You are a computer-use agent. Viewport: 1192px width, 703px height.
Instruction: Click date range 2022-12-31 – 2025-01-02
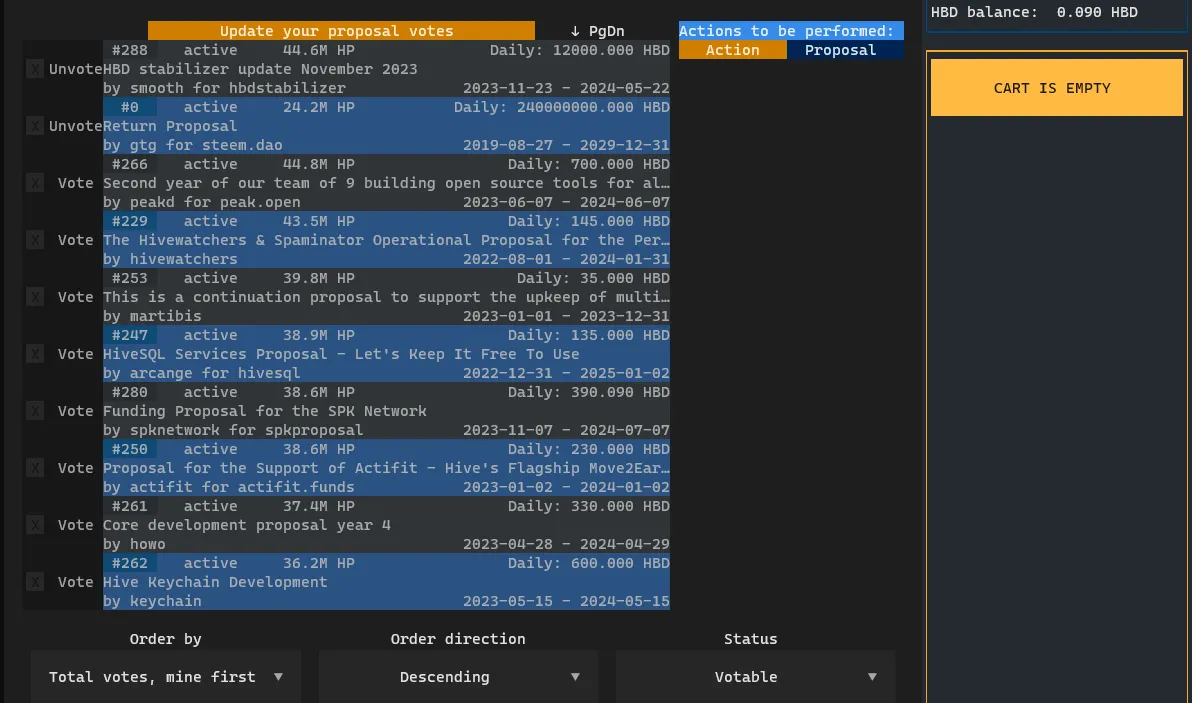click(566, 373)
